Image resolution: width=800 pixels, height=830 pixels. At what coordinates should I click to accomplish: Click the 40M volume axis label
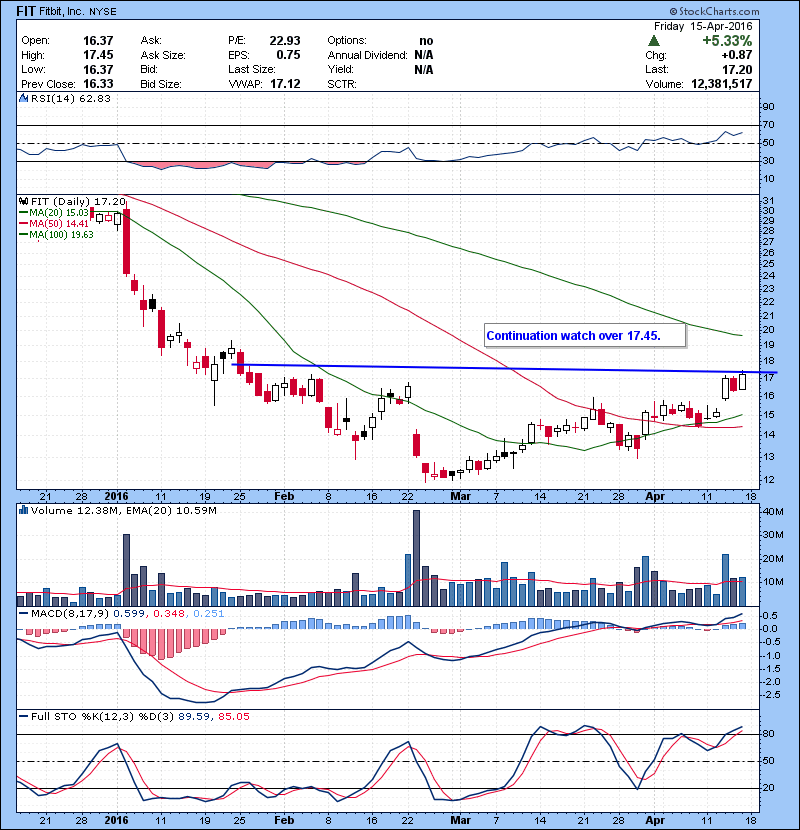click(772, 511)
